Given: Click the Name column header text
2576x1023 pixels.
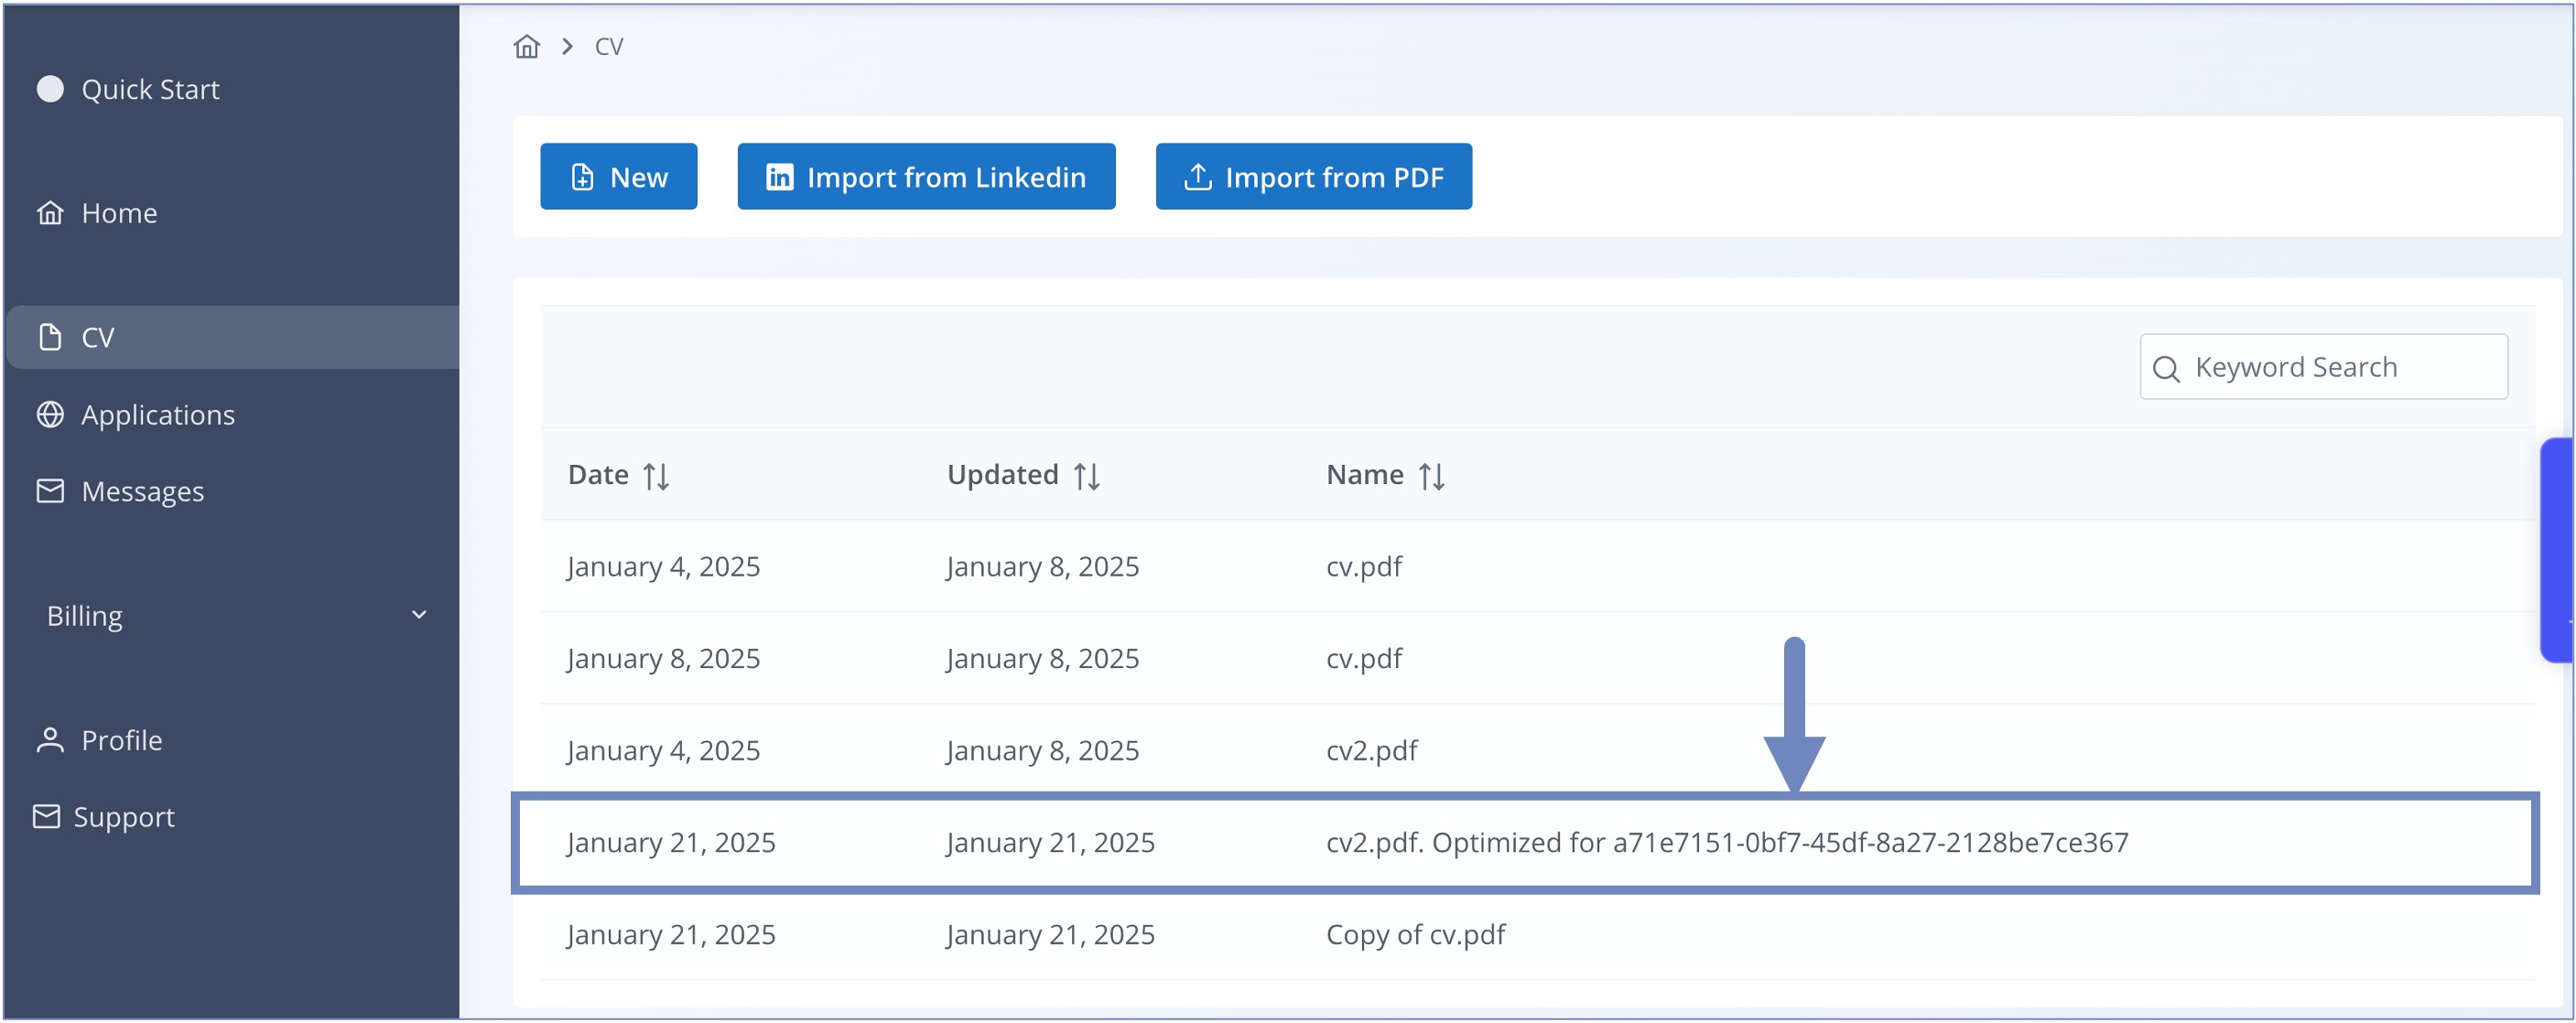Looking at the screenshot, I should pyautogui.click(x=1364, y=474).
